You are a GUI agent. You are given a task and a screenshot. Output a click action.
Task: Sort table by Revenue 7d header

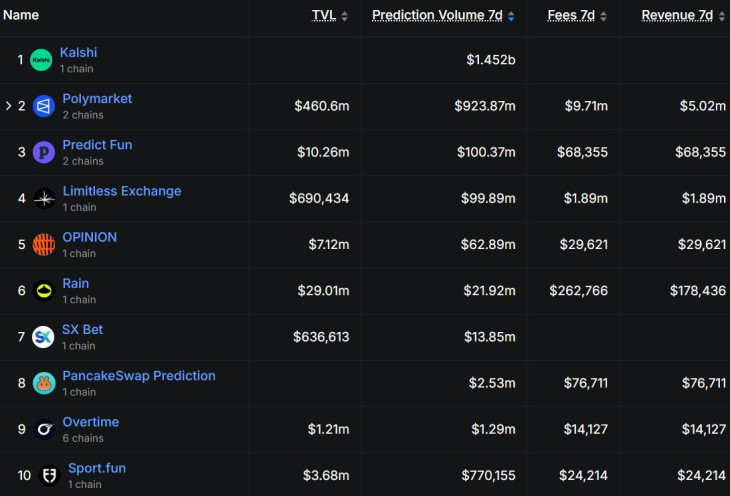point(677,15)
